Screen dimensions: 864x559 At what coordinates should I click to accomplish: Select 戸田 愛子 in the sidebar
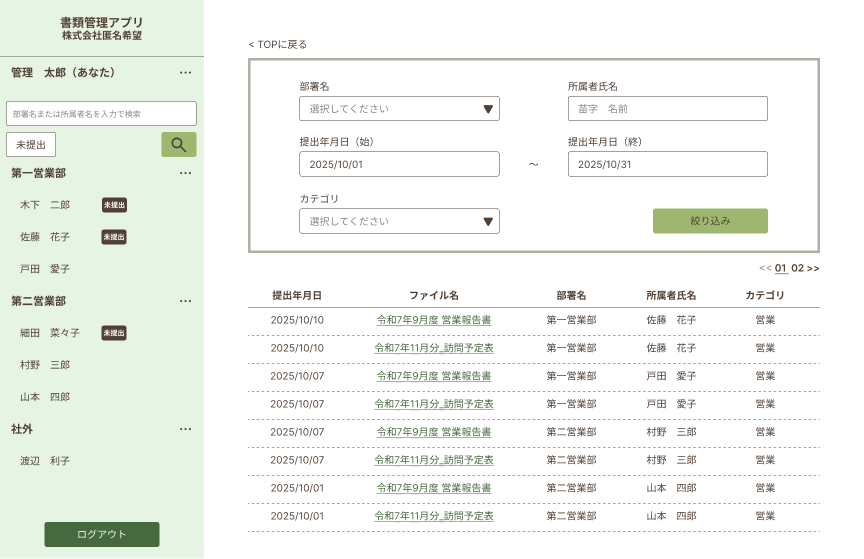tap(45, 269)
